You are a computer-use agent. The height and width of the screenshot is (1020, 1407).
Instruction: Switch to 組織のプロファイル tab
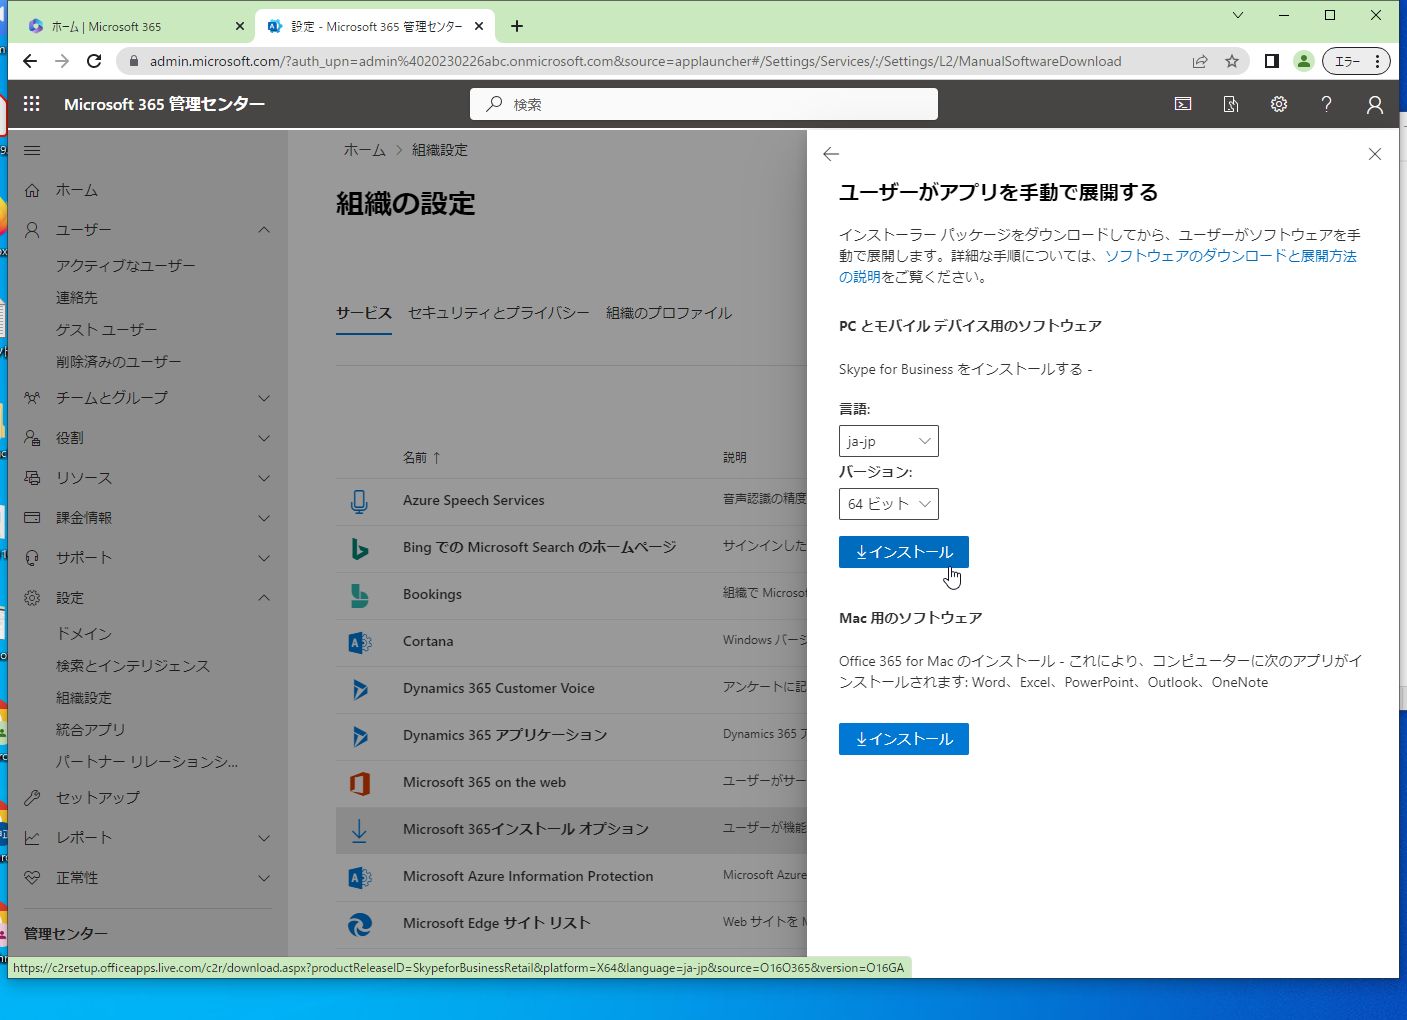tap(669, 313)
